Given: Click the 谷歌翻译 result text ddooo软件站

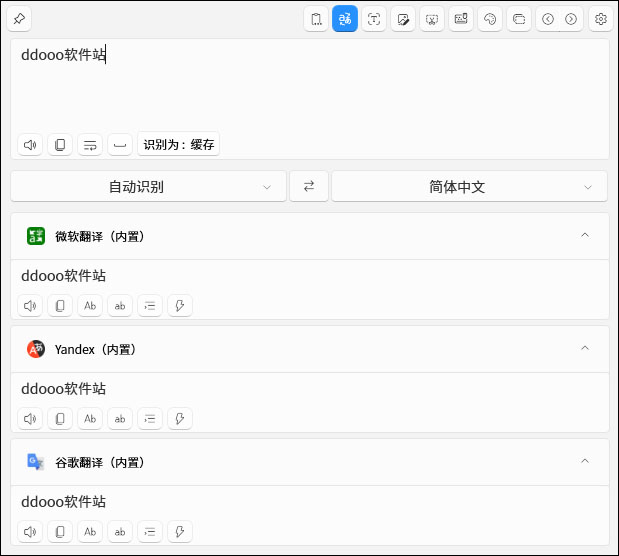Looking at the screenshot, I should point(64,502).
